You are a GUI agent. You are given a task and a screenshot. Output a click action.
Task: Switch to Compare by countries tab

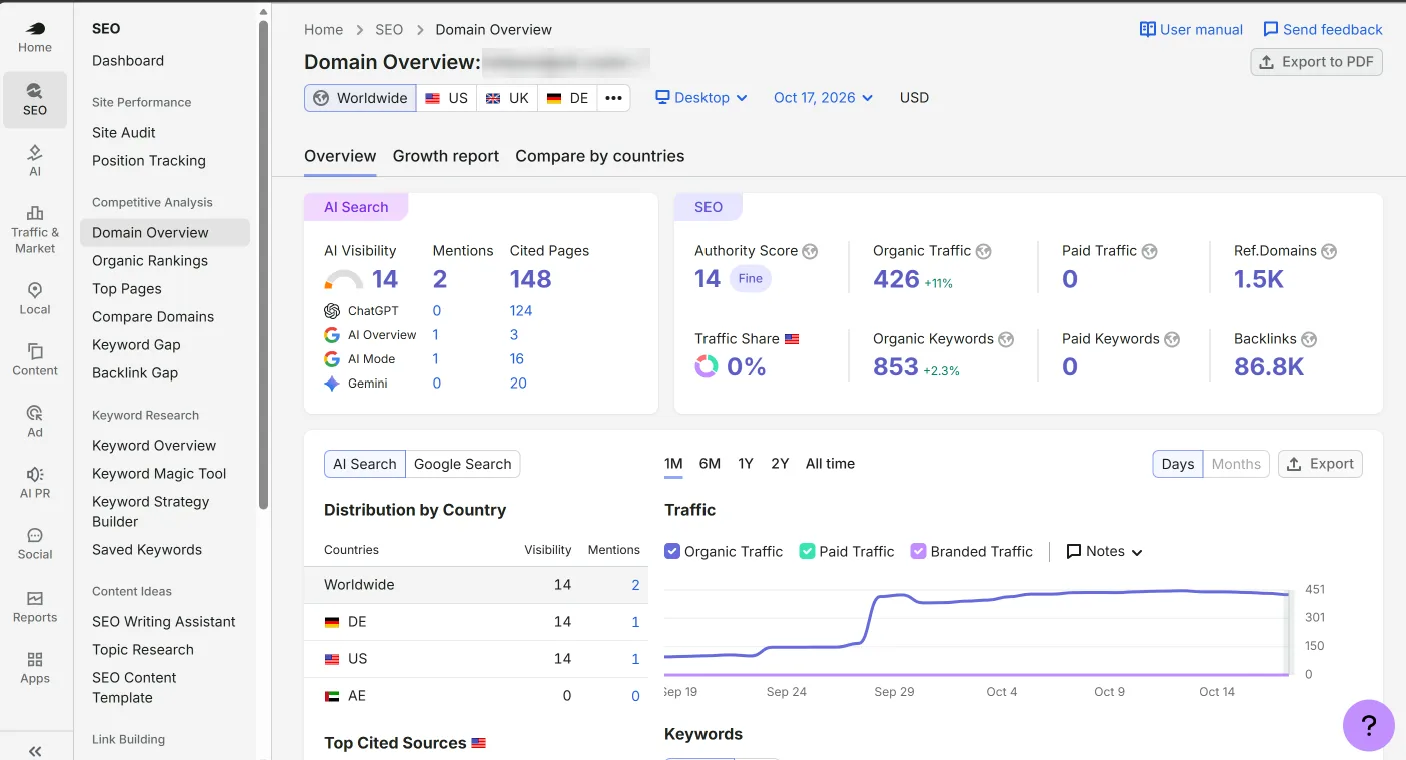pyautogui.click(x=600, y=156)
